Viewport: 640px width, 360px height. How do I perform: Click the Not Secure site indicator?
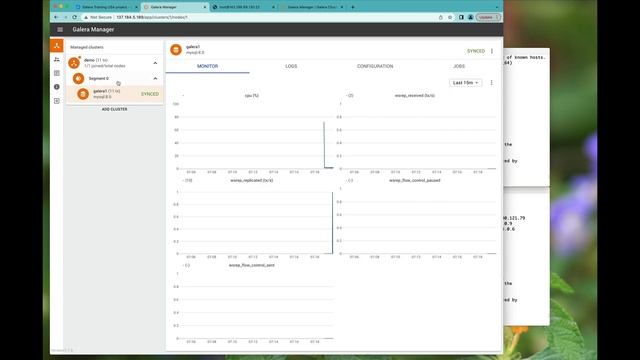click(98, 18)
